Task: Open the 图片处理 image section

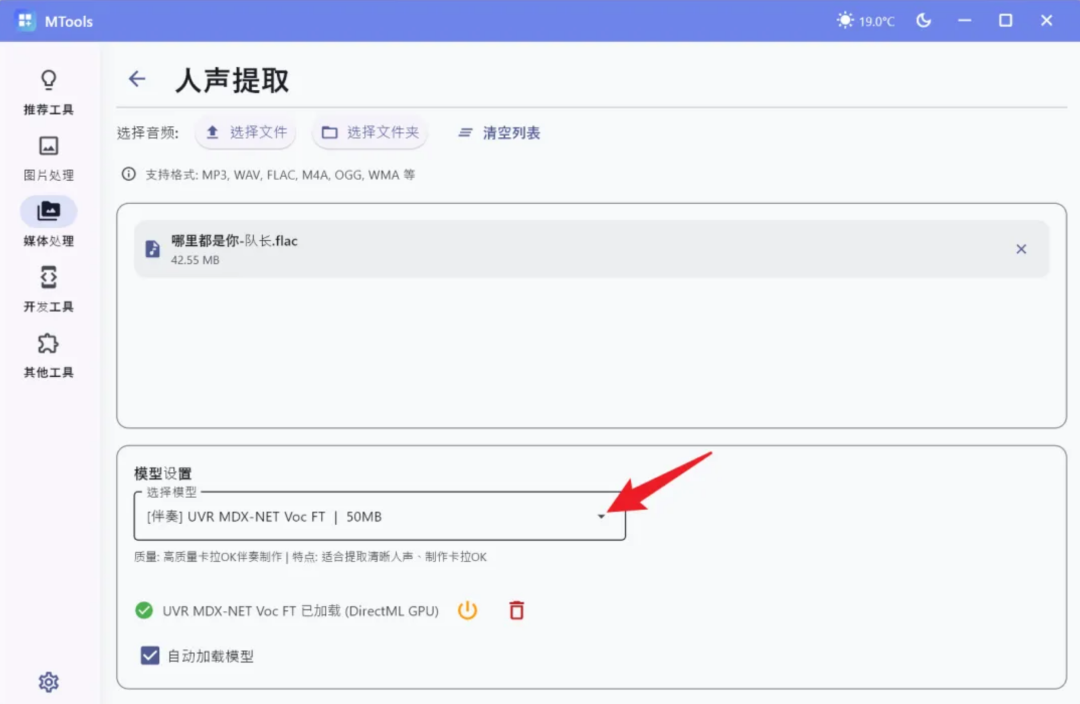Action: click(48, 157)
